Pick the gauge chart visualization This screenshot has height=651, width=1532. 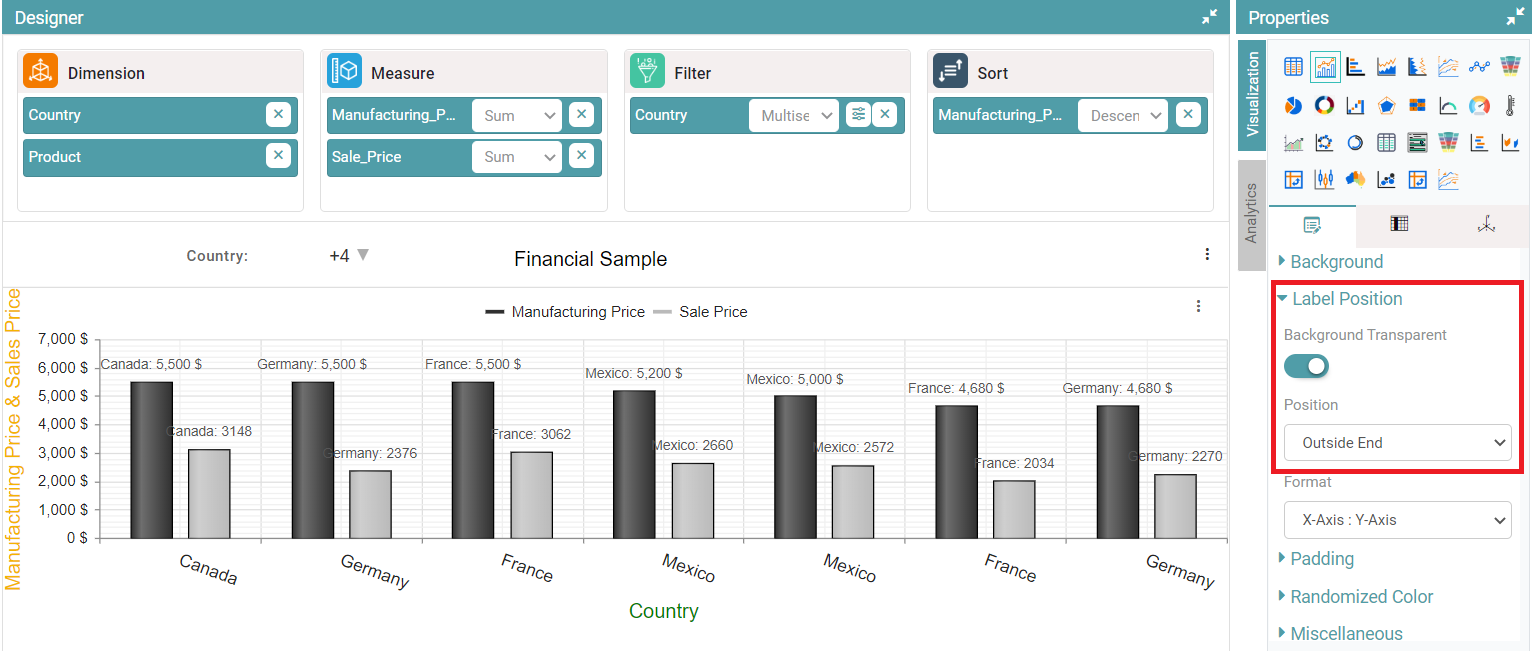coord(1479,105)
